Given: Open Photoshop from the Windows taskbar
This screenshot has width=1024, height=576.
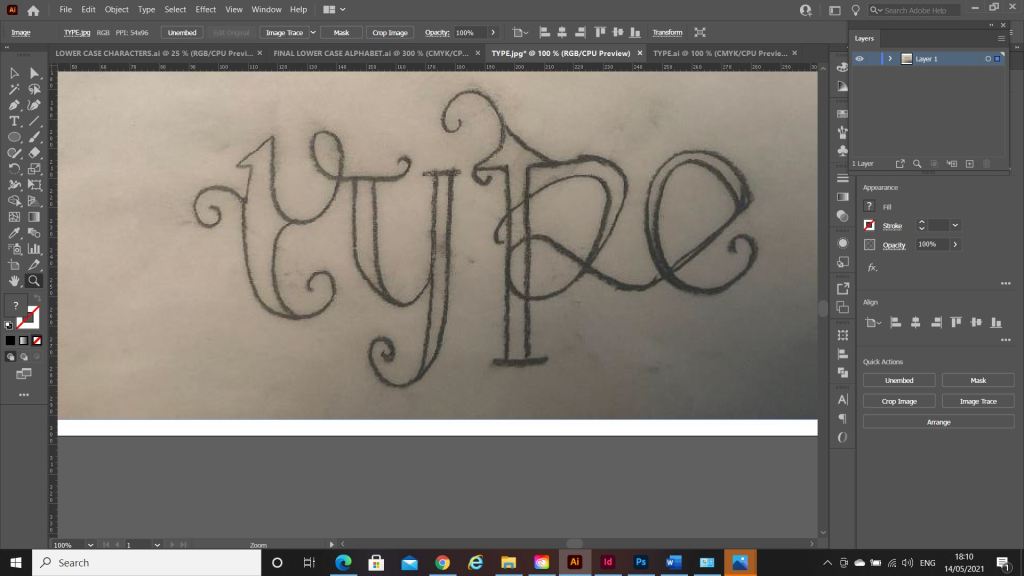Looking at the screenshot, I should pos(640,562).
